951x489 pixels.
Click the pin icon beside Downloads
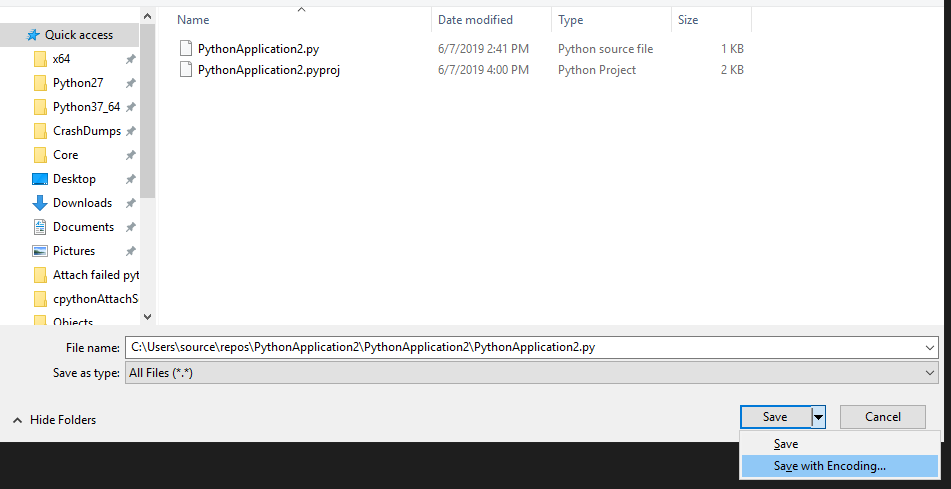point(130,203)
